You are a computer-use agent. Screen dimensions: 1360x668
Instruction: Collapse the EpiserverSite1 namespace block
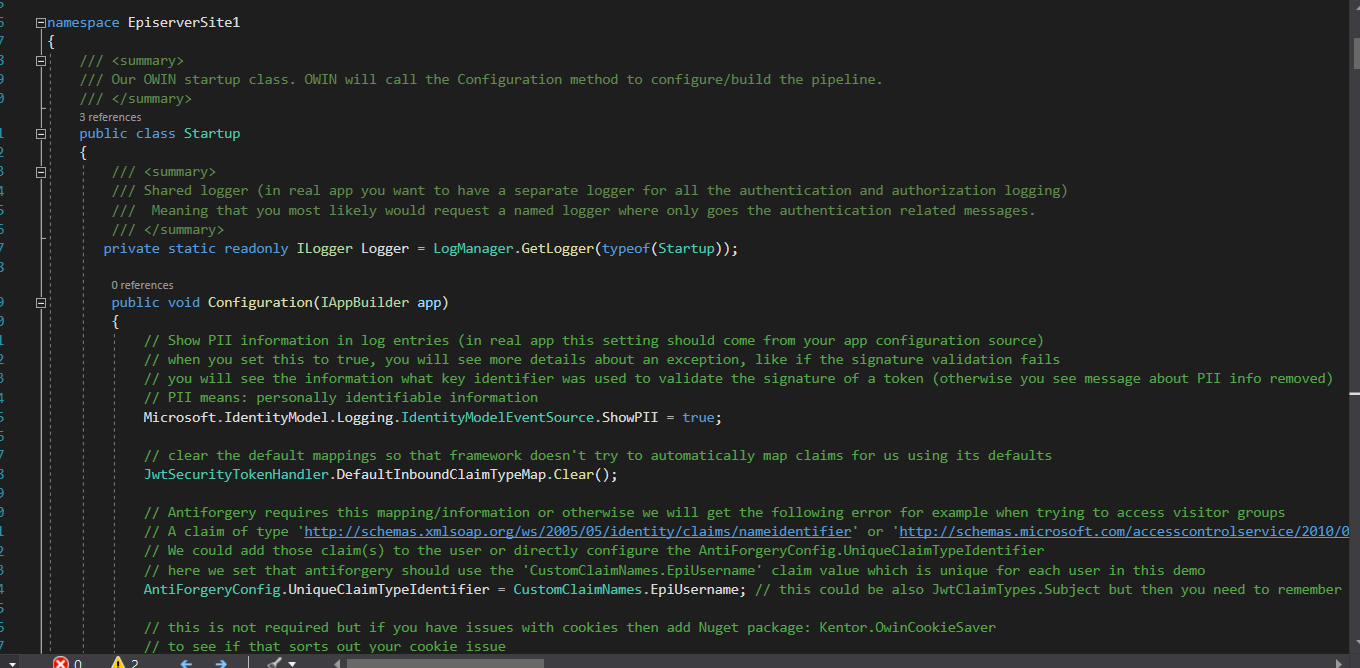coord(40,22)
